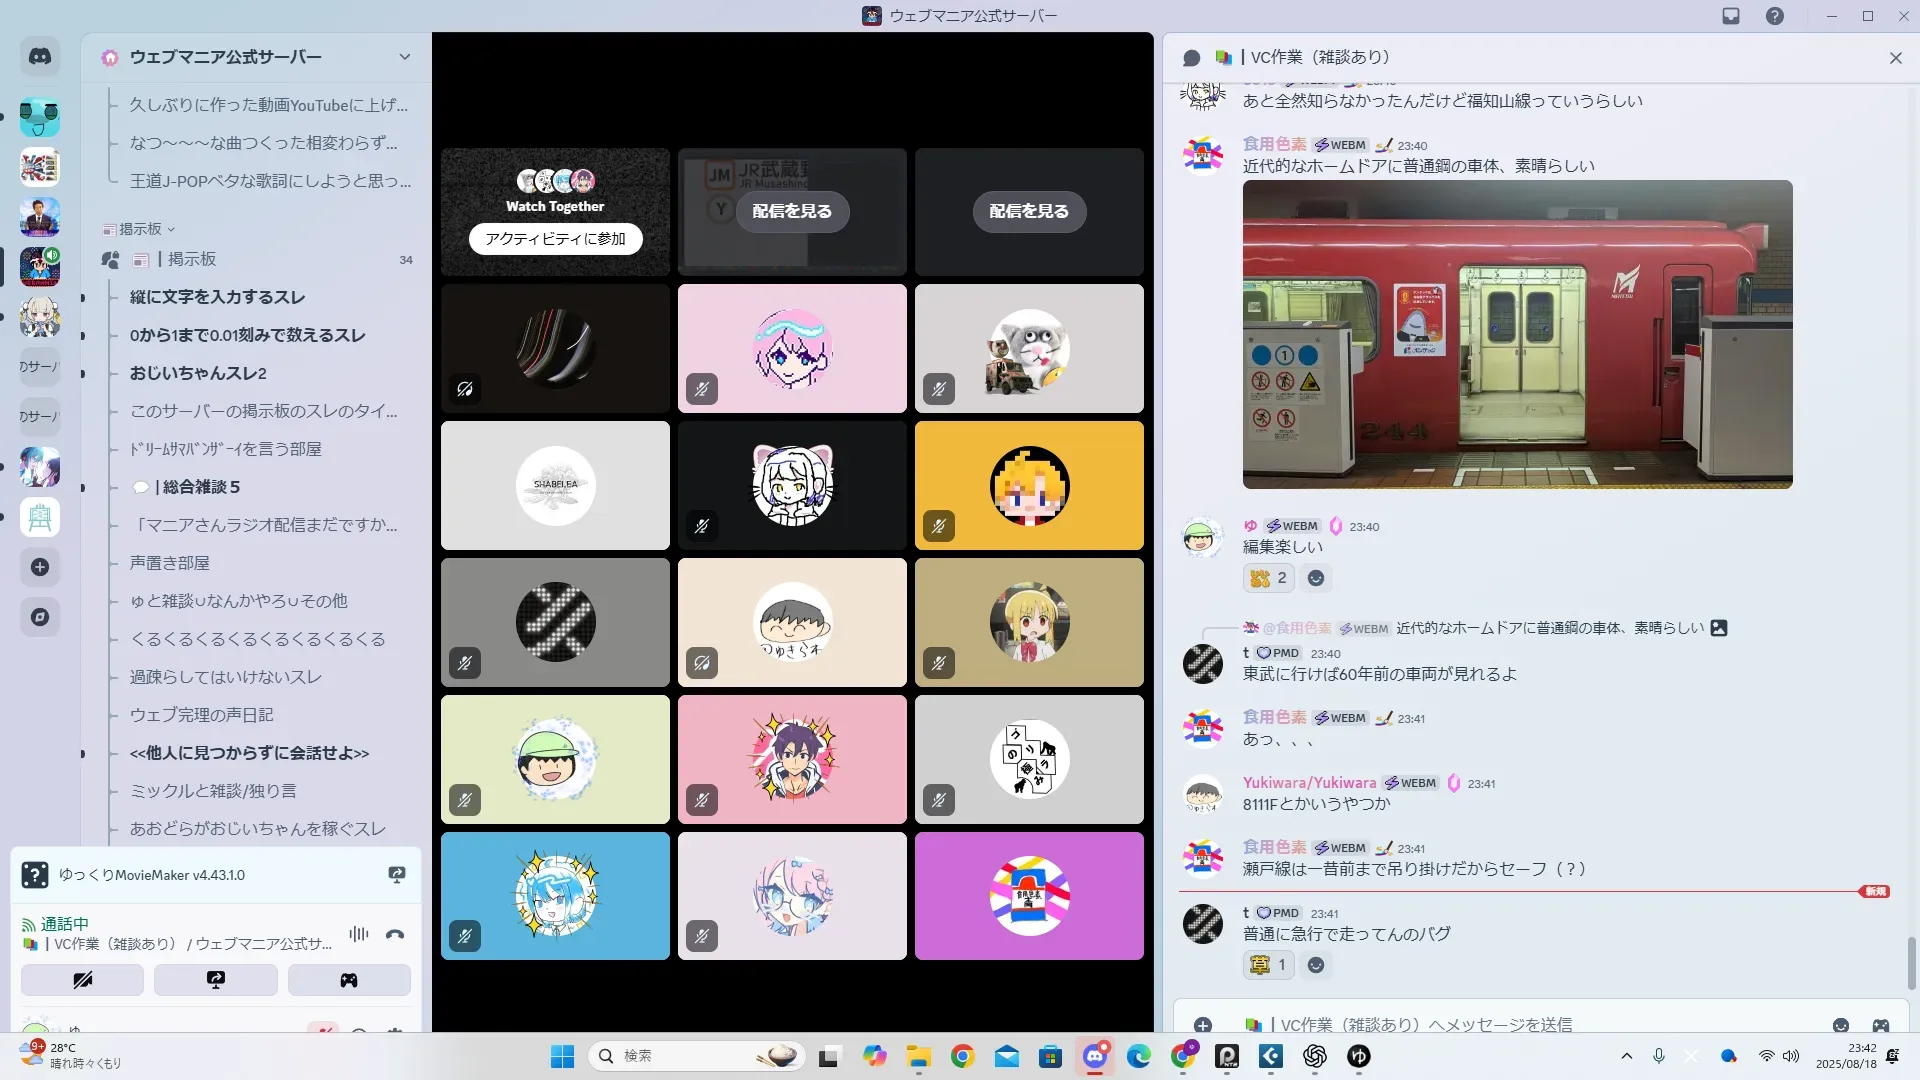Add a server with the plus icon

coord(40,567)
